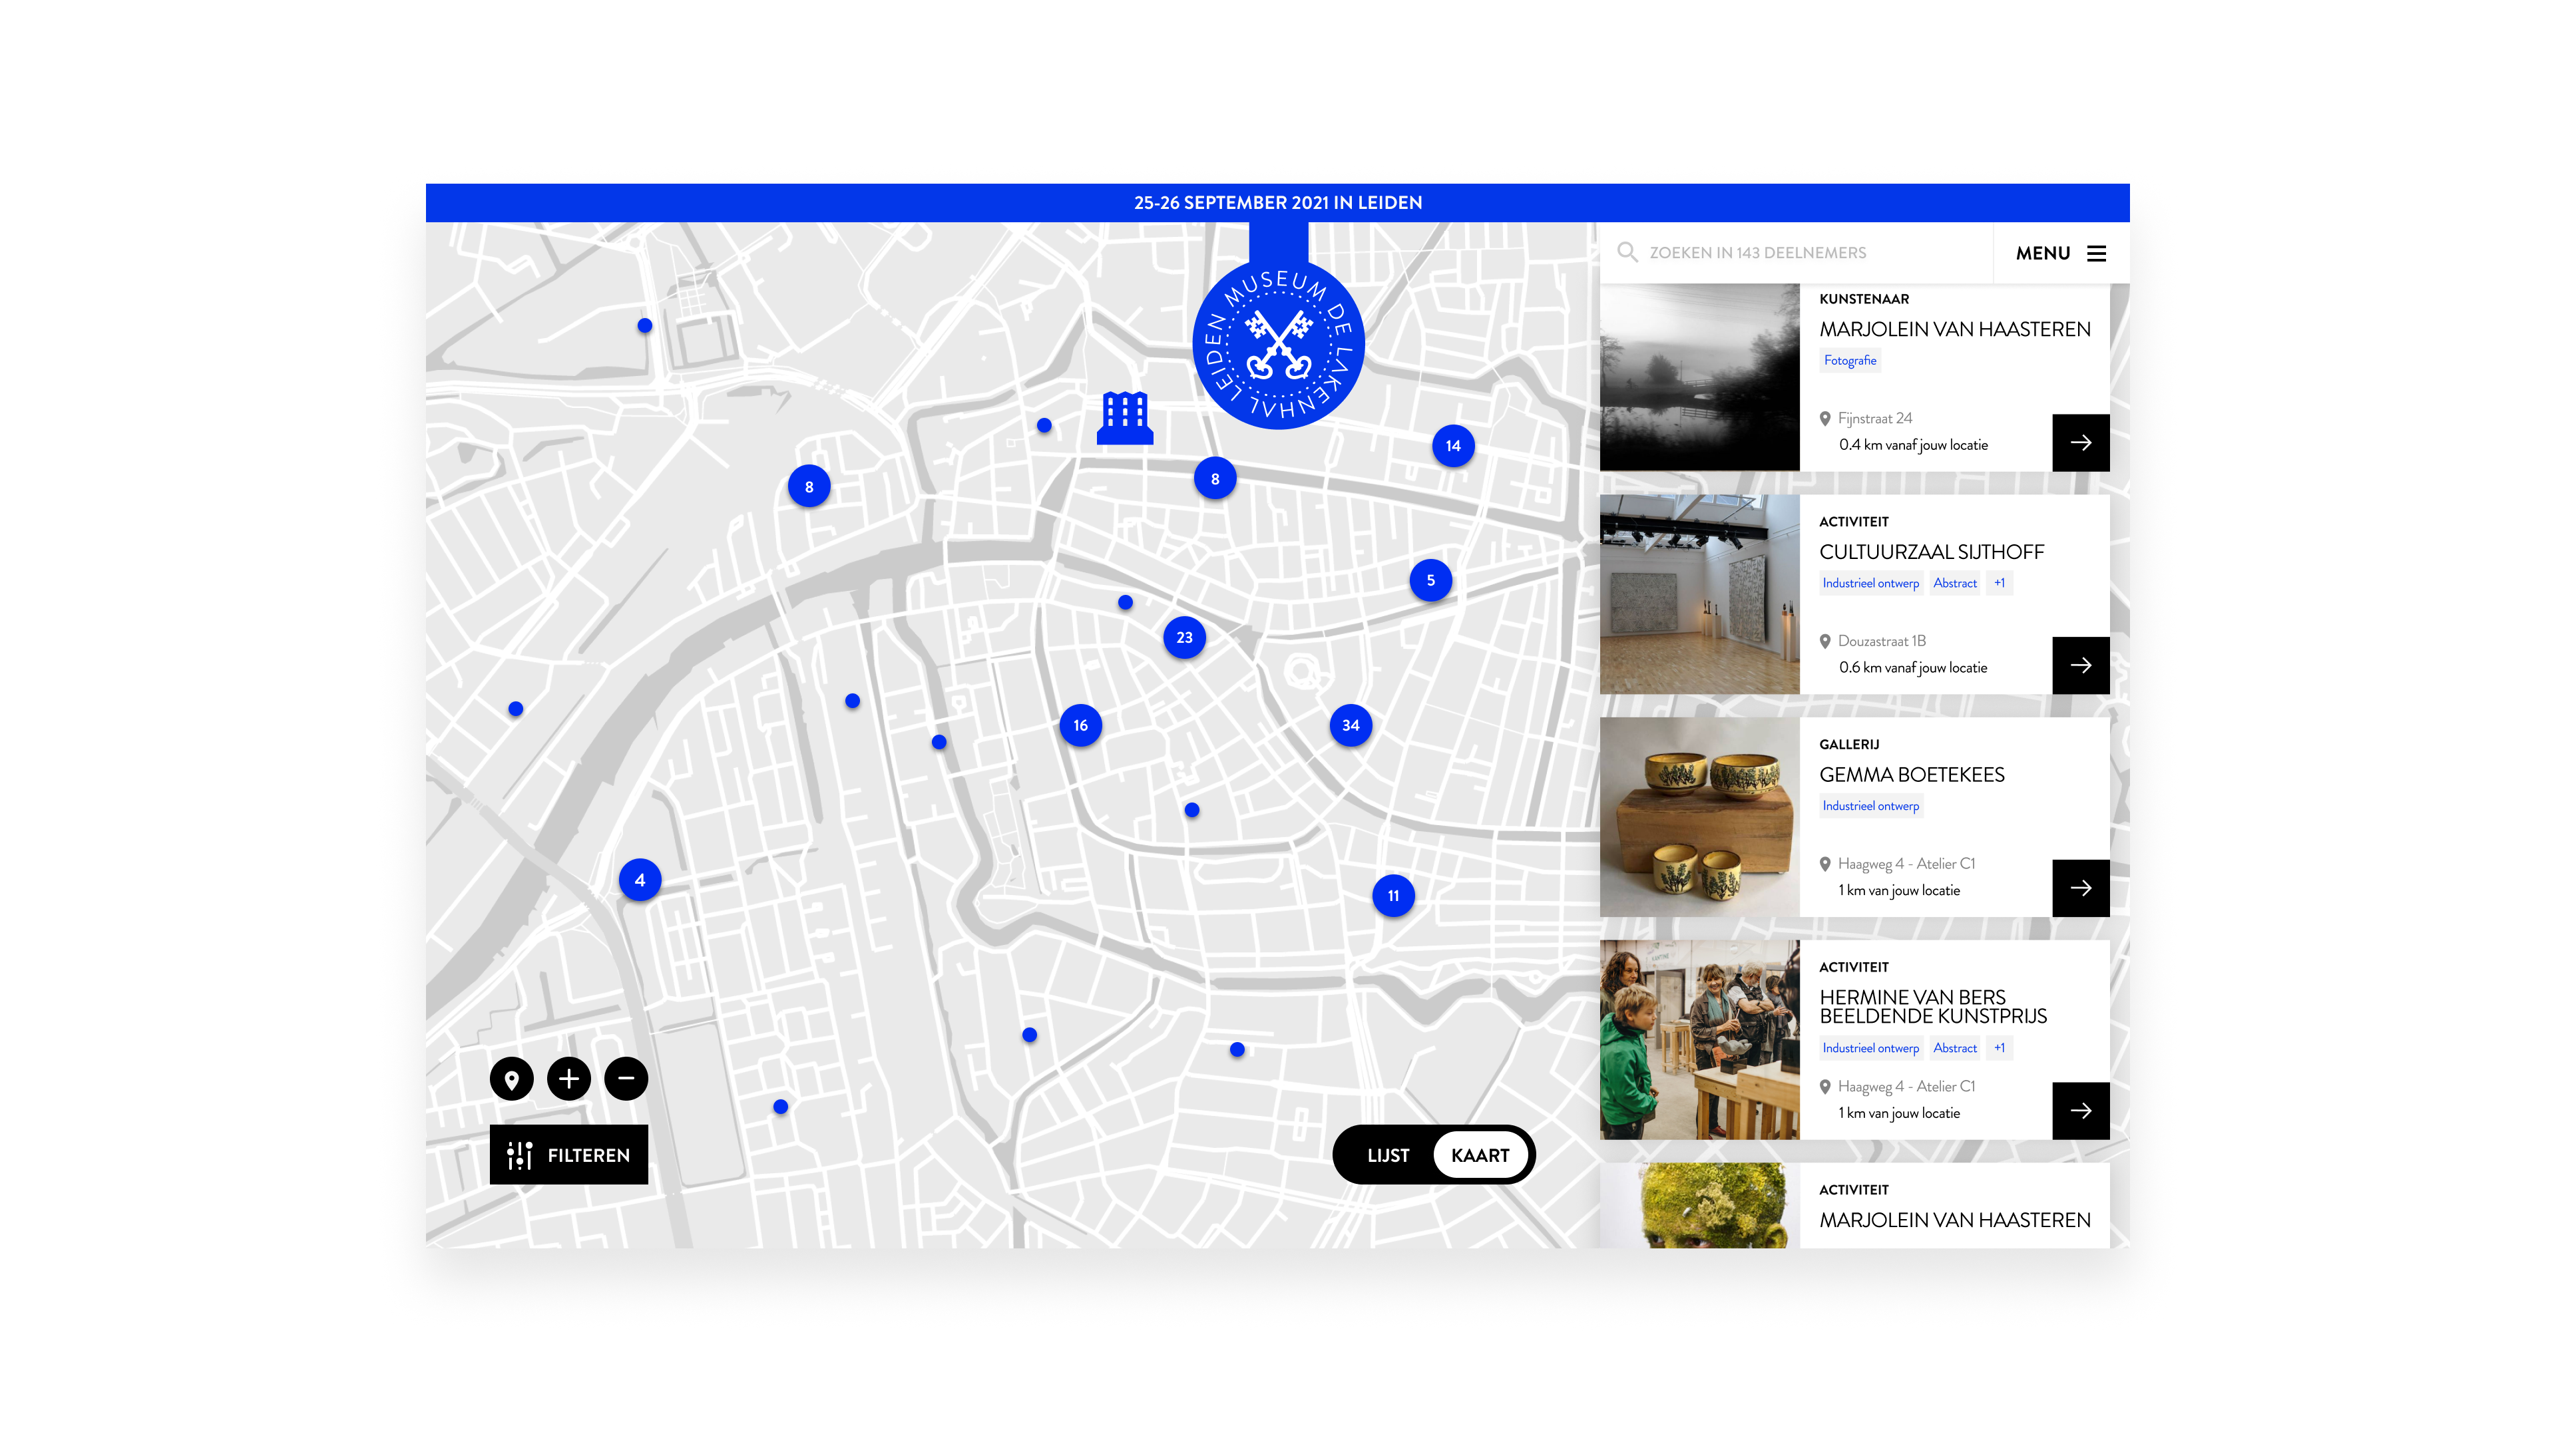
Task: Expand the +1 tags on Hermine van Bers
Action: 1999,1048
